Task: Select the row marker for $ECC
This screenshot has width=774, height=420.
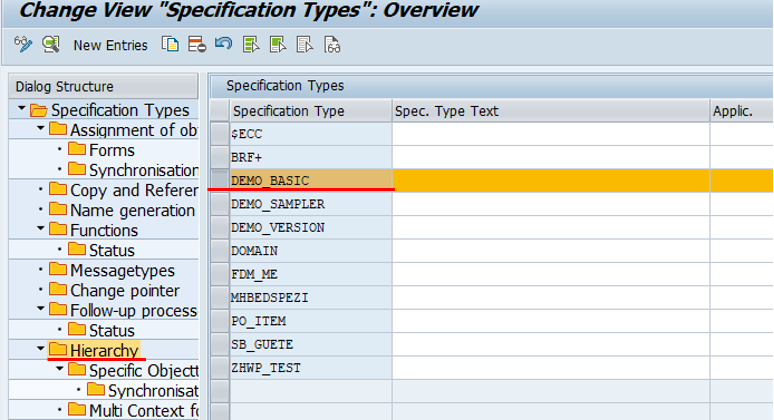Action: pos(219,133)
